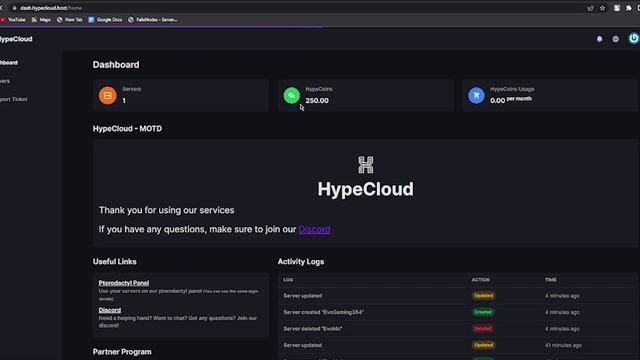The image size is (640, 360).
Task: Click the 0.00 per month usage value
Action: (511, 100)
